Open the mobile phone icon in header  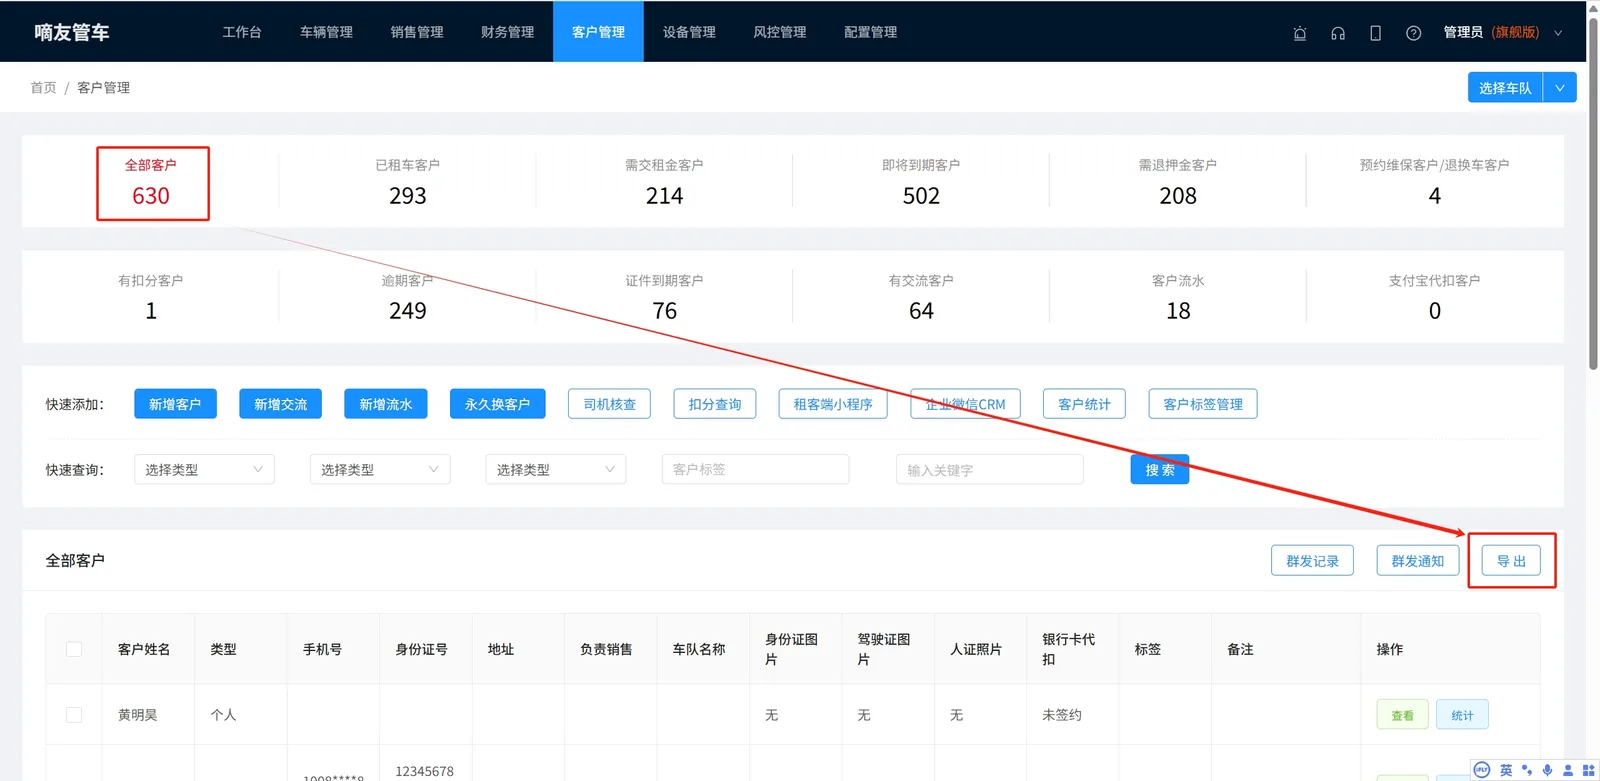click(1376, 33)
